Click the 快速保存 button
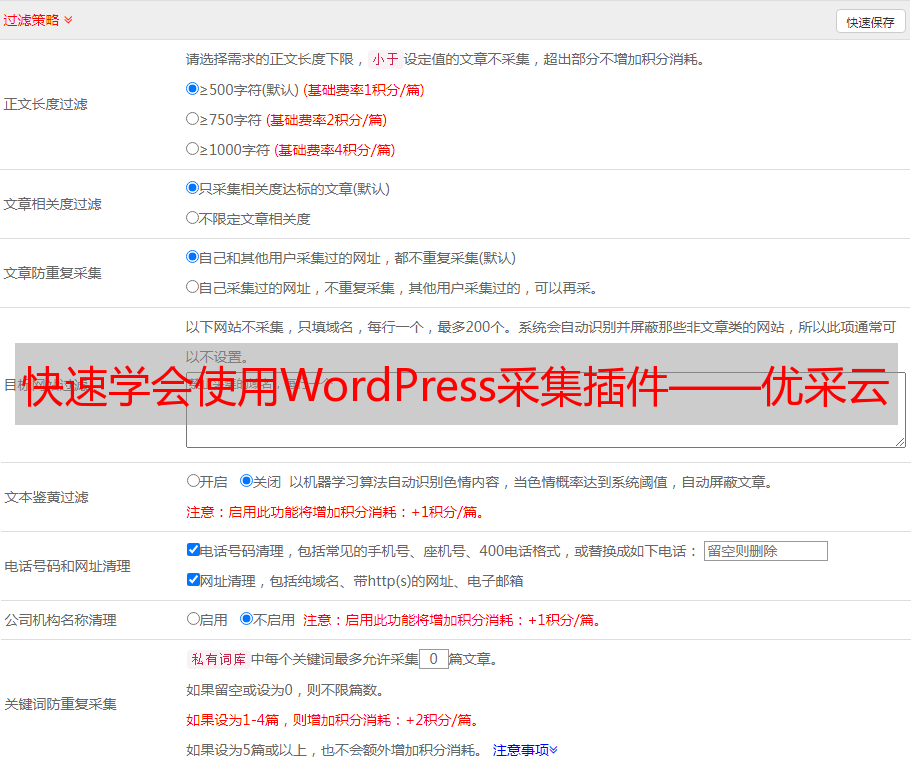 pos(870,22)
